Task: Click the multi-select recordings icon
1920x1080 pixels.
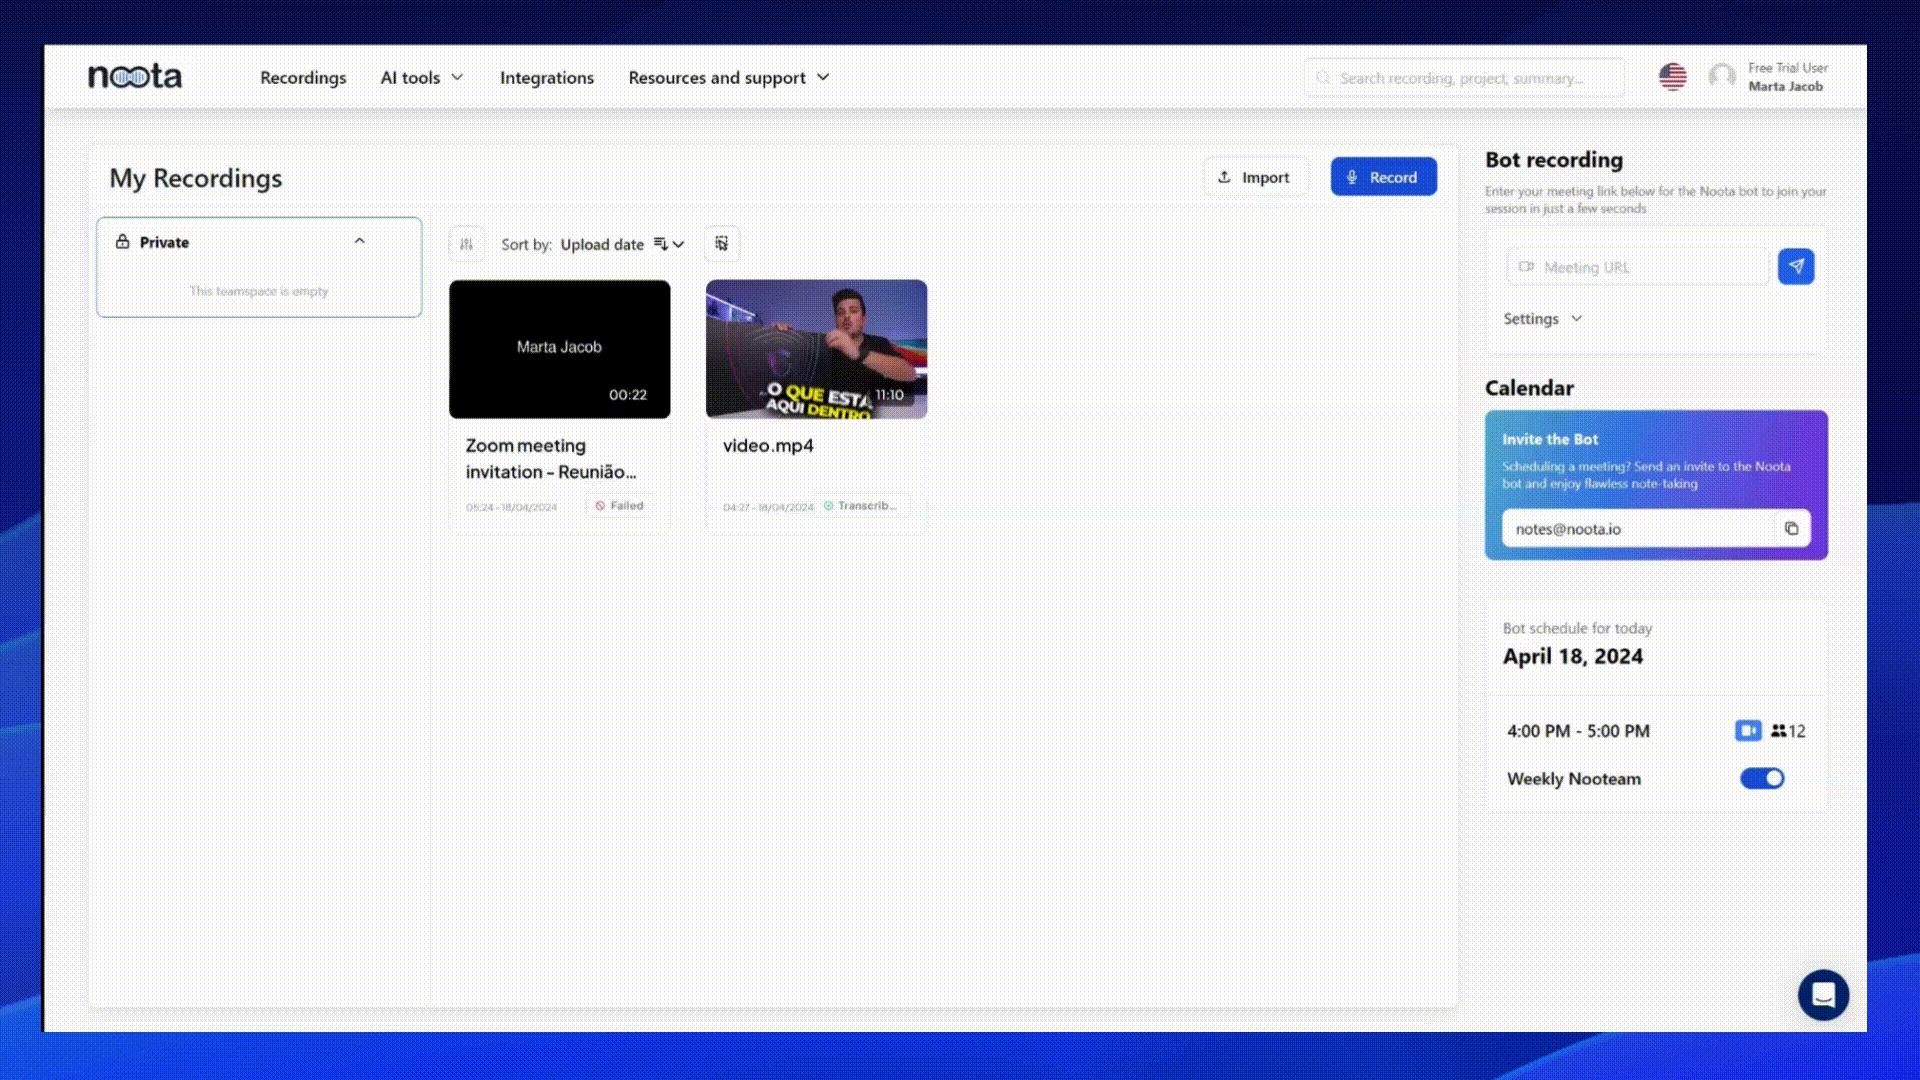Action: pos(721,244)
